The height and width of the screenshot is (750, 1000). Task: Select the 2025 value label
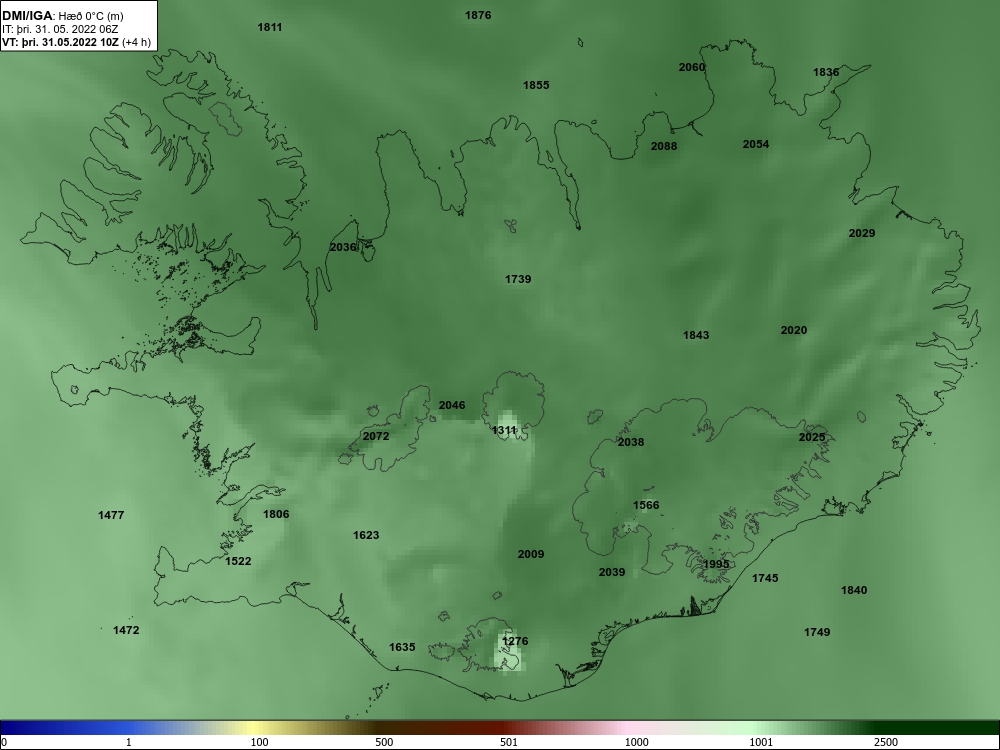click(812, 438)
